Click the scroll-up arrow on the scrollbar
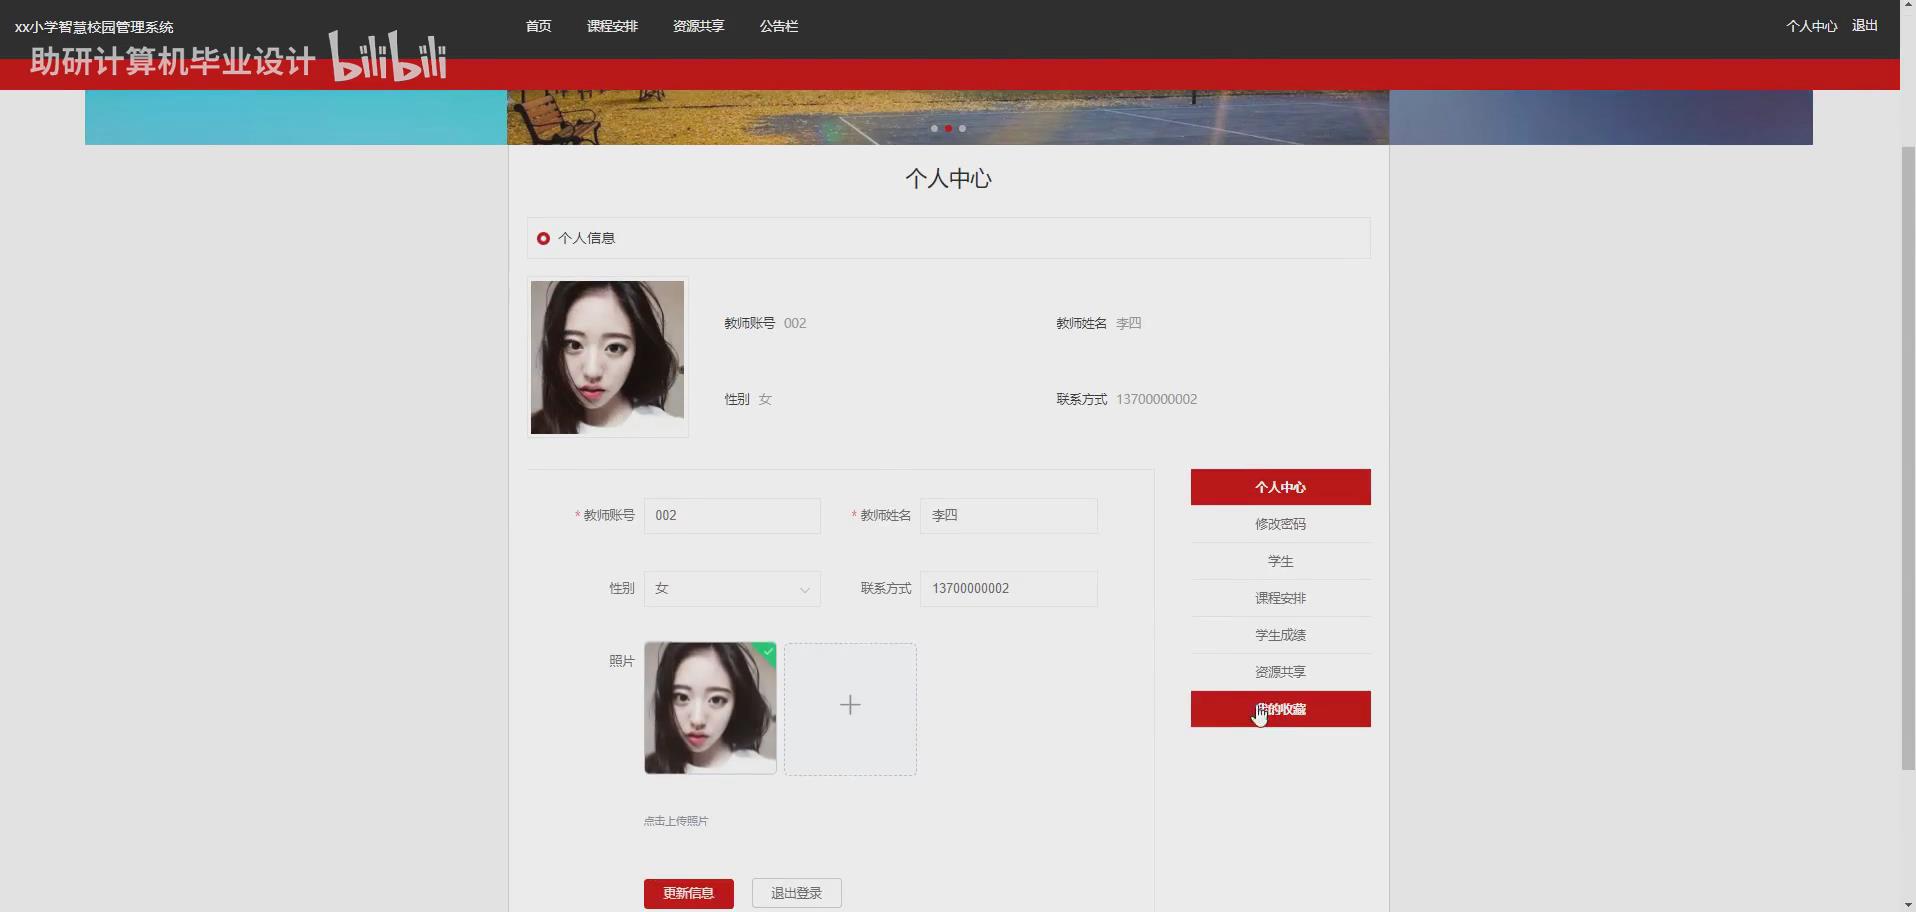The height and width of the screenshot is (912, 1916). click(1907, 6)
